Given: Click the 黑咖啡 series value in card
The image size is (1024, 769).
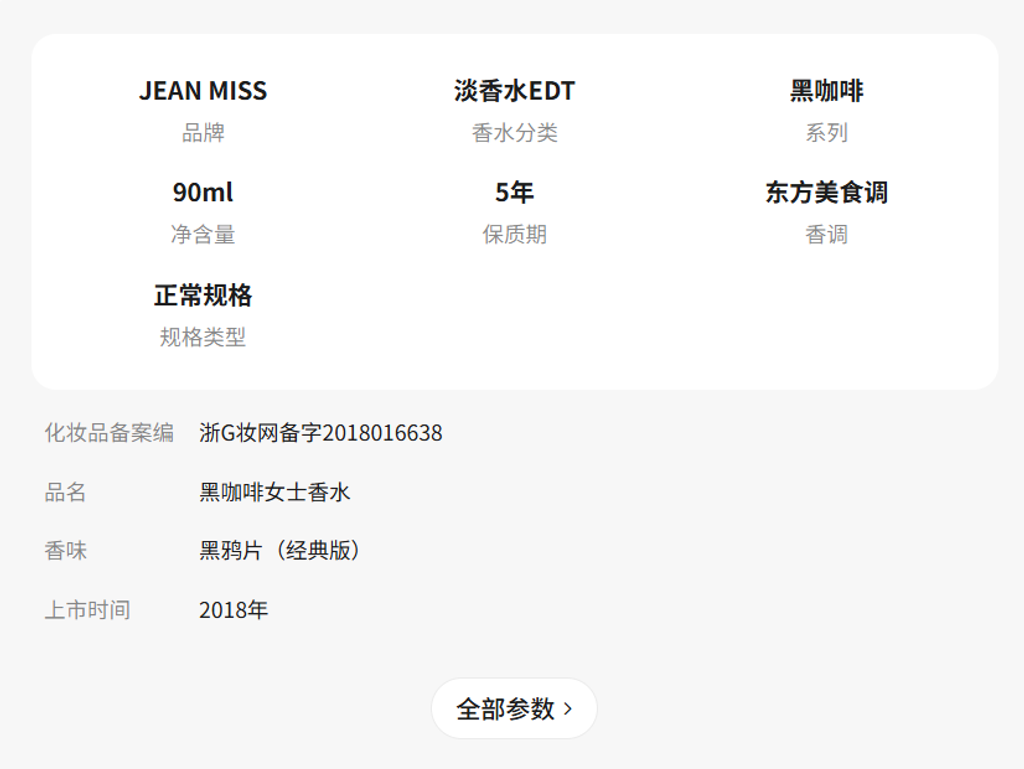Looking at the screenshot, I should tap(826, 91).
